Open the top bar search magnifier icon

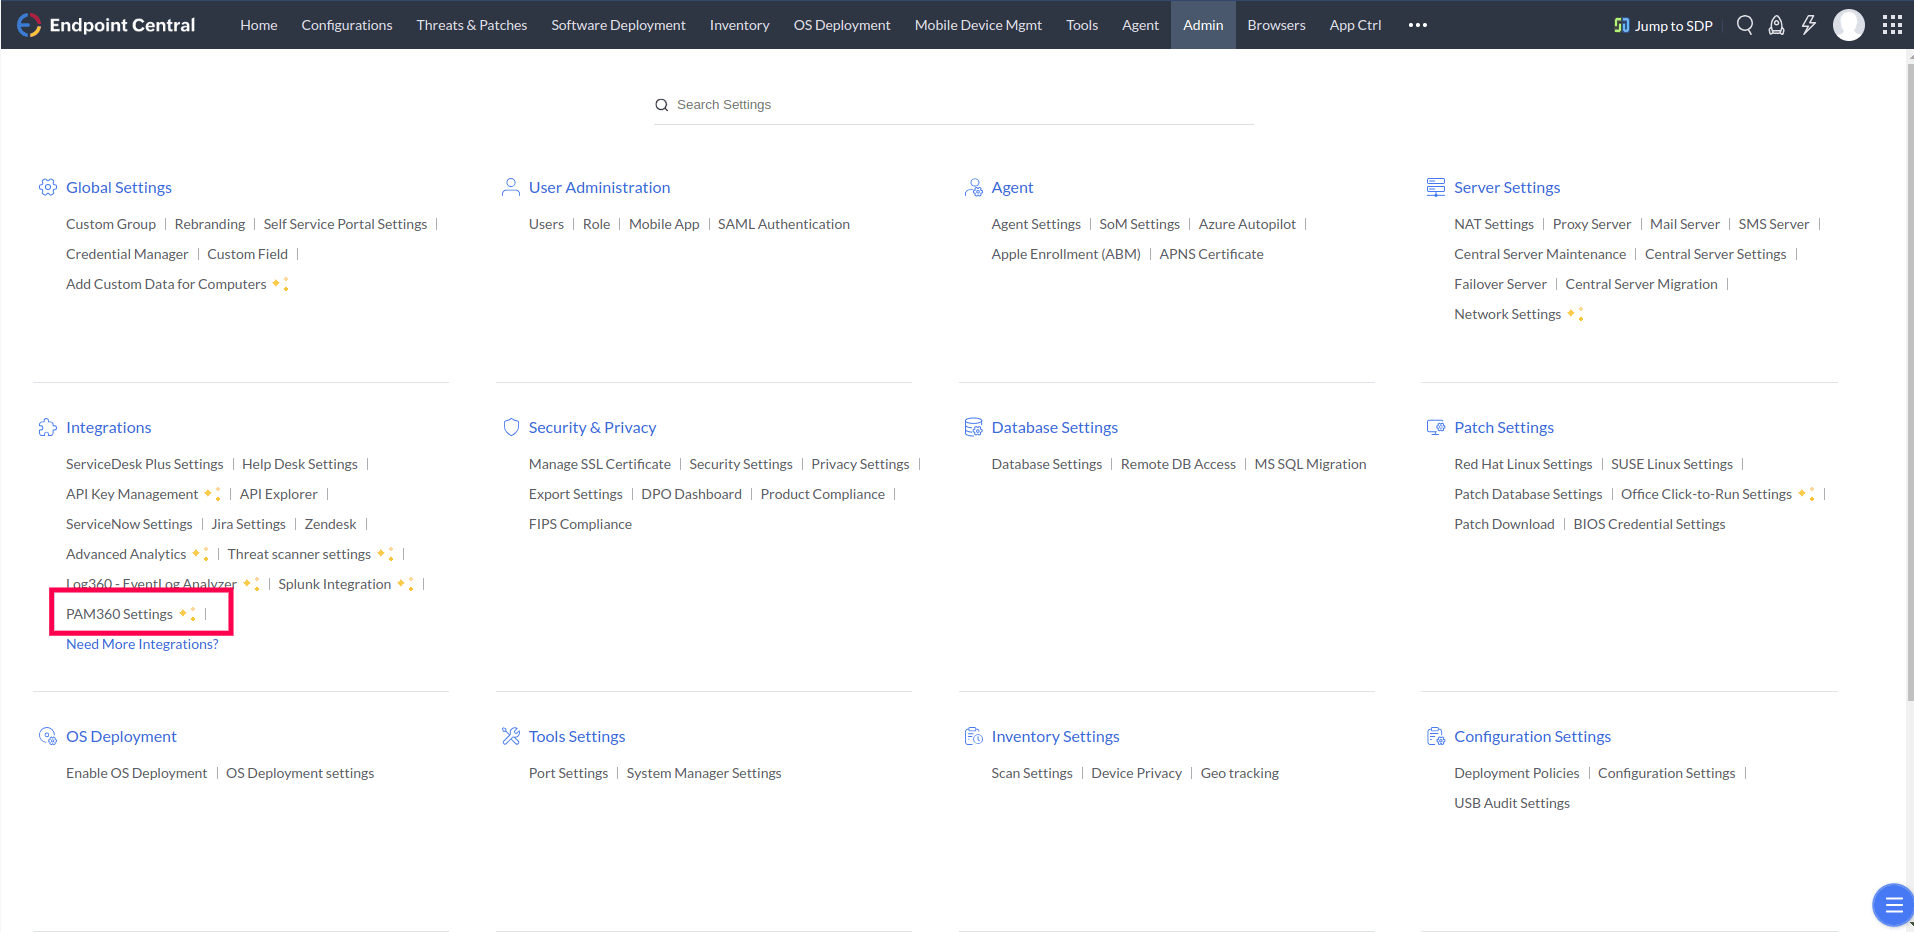[x=1745, y=25]
